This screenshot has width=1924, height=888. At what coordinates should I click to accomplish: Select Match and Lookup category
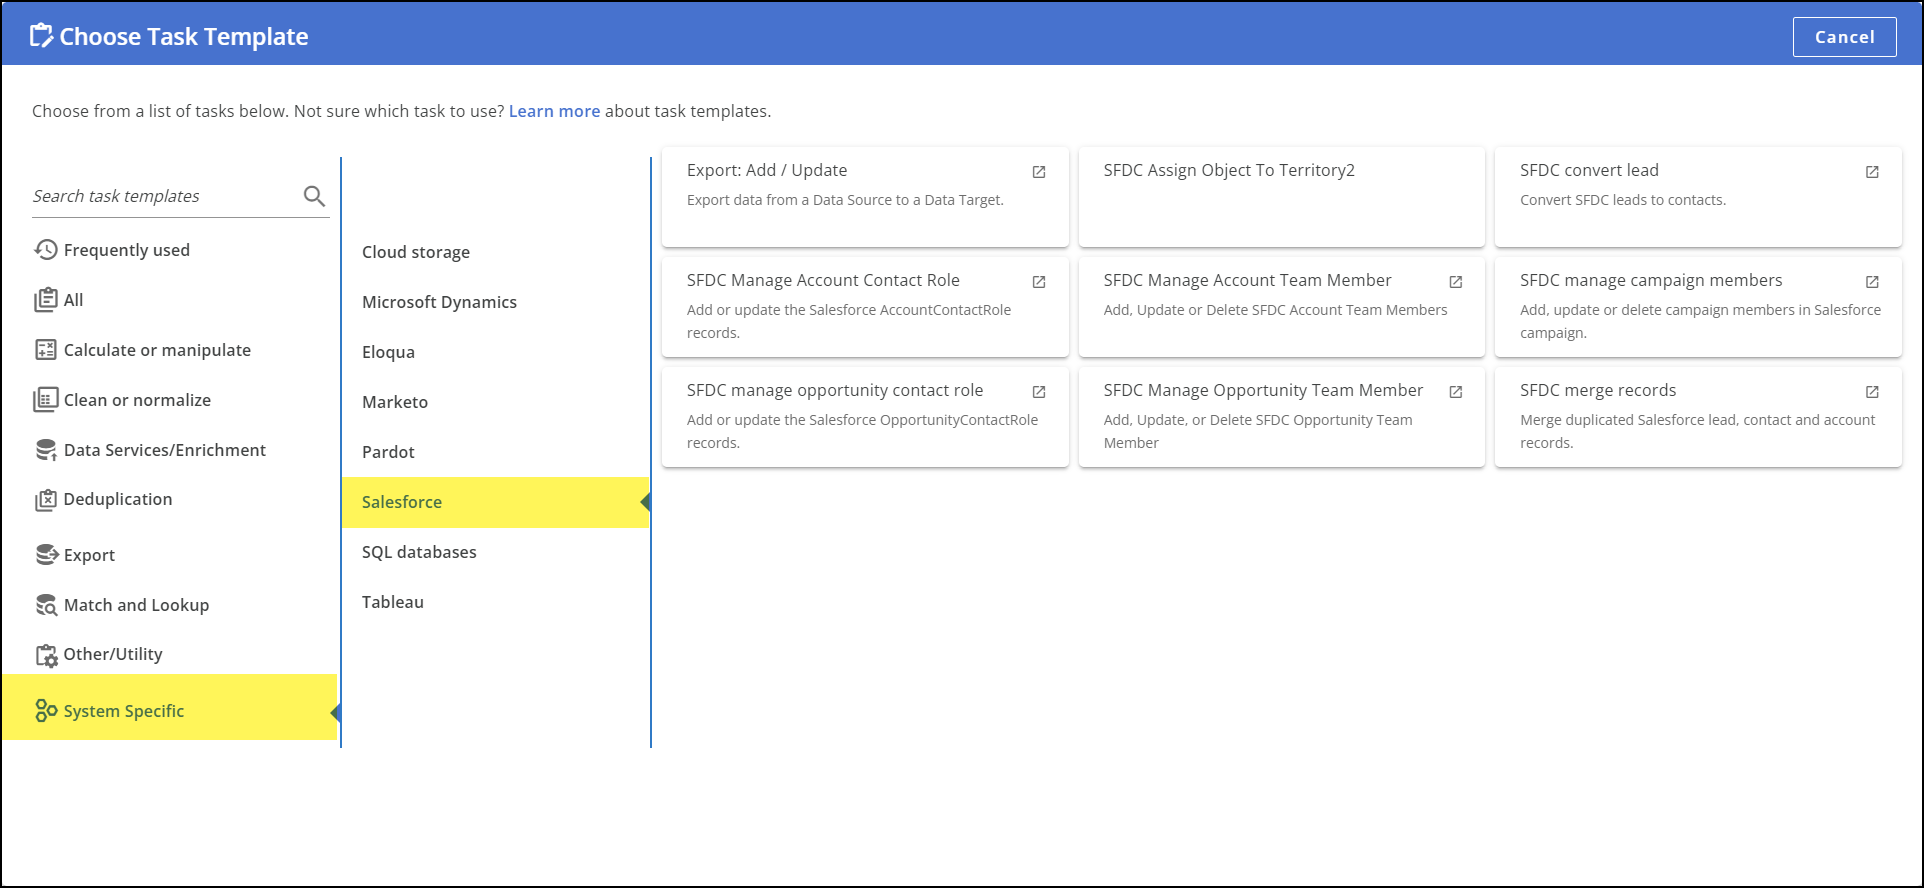(x=136, y=605)
